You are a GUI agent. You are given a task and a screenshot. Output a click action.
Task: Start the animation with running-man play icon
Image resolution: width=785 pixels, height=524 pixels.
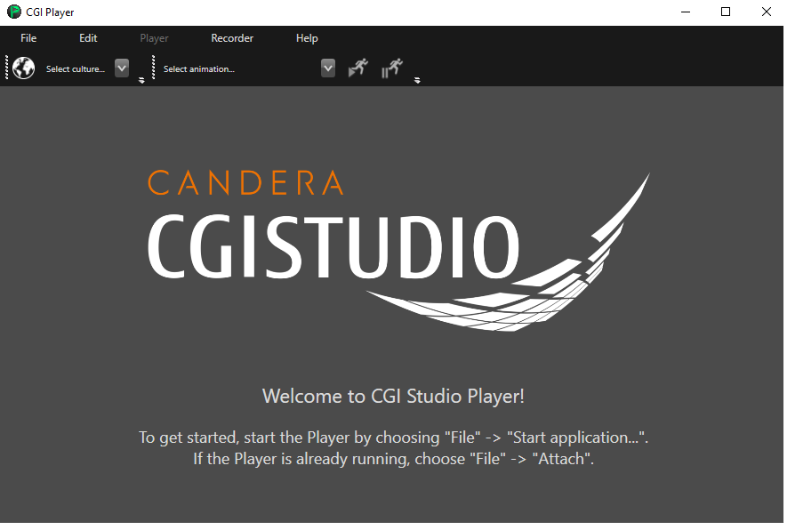tap(358, 68)
